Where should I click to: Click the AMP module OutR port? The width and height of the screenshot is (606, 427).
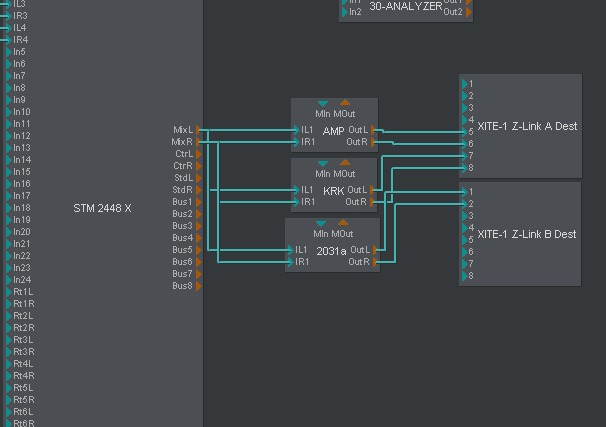pos(373,142)
